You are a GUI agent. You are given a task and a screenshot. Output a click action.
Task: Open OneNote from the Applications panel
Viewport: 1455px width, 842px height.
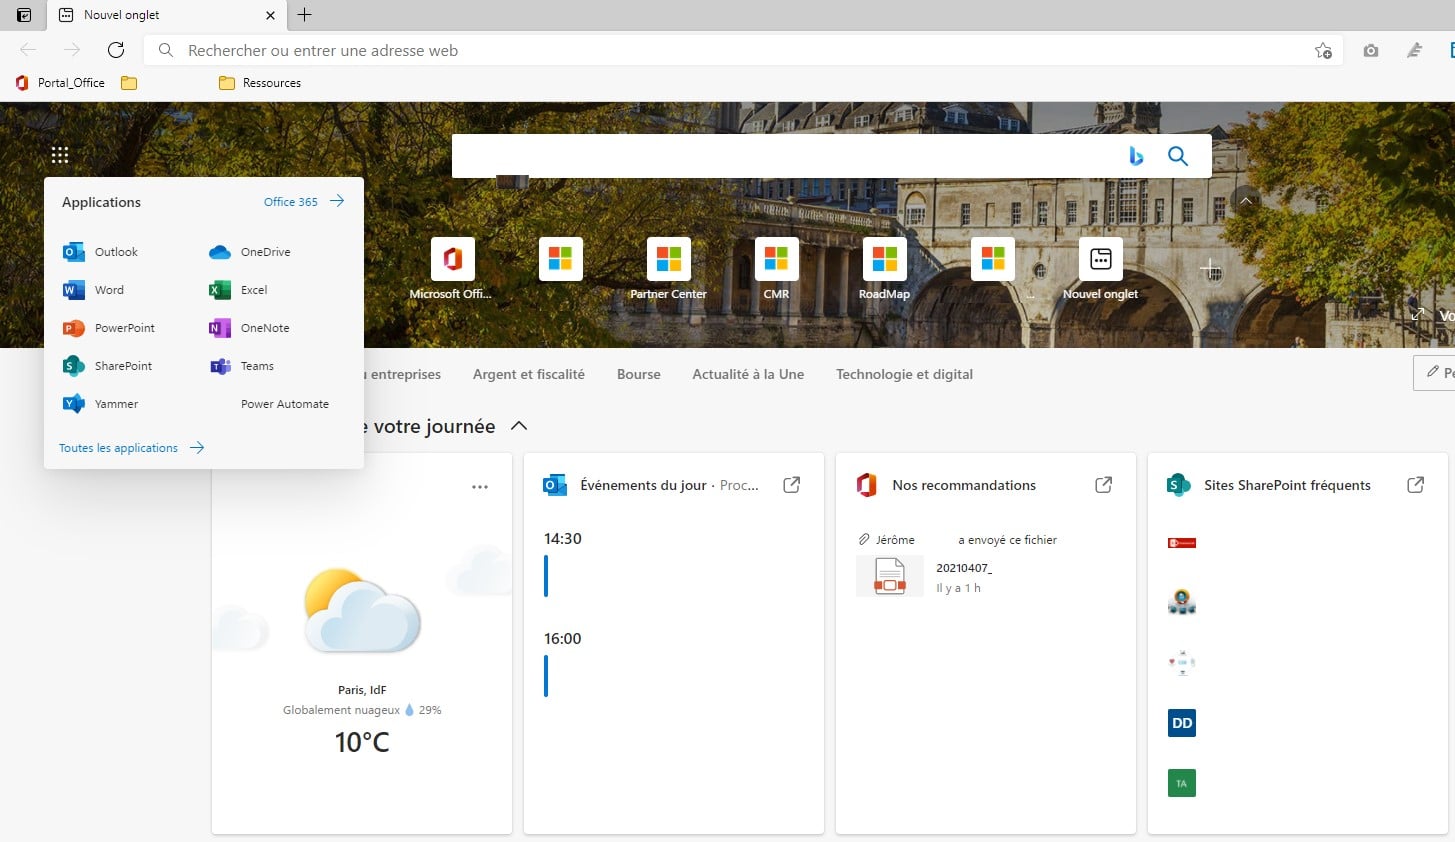coord(249,328)
